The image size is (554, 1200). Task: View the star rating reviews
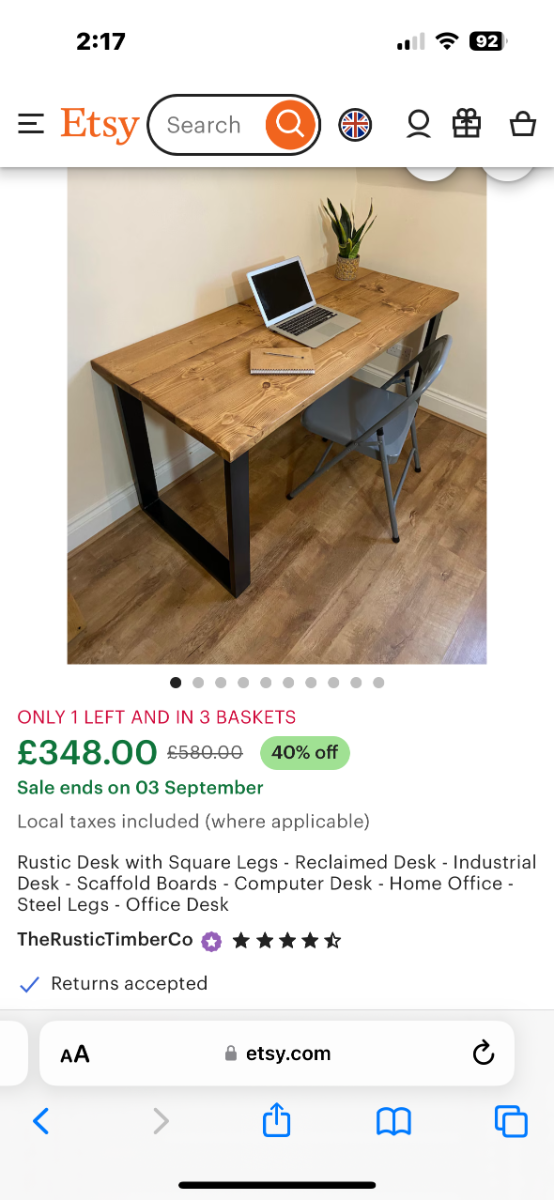pos(287,941)
